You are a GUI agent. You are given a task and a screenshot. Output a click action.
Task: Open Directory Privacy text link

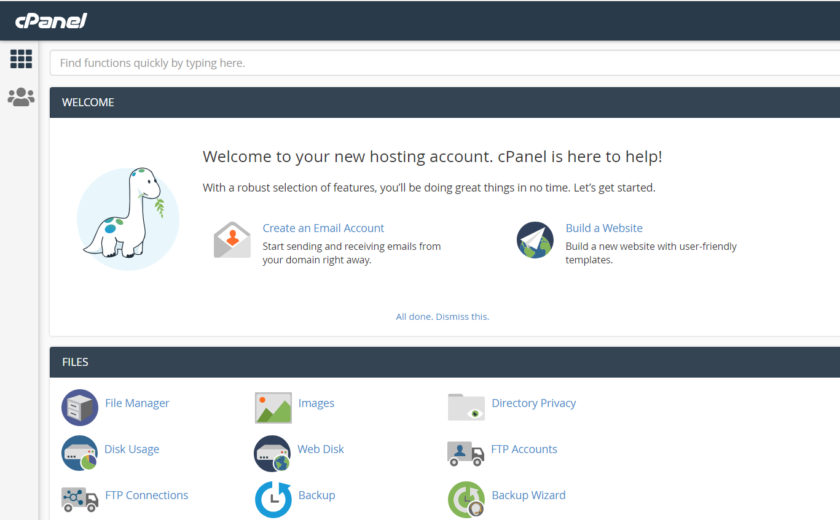click(x=534, y=403)
